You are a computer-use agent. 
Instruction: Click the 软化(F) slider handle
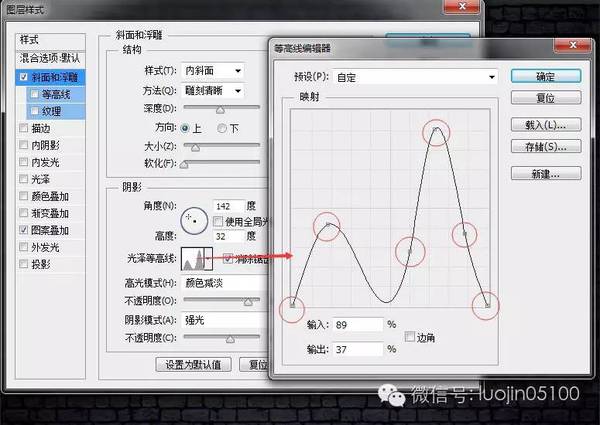(x=184, y=164)
